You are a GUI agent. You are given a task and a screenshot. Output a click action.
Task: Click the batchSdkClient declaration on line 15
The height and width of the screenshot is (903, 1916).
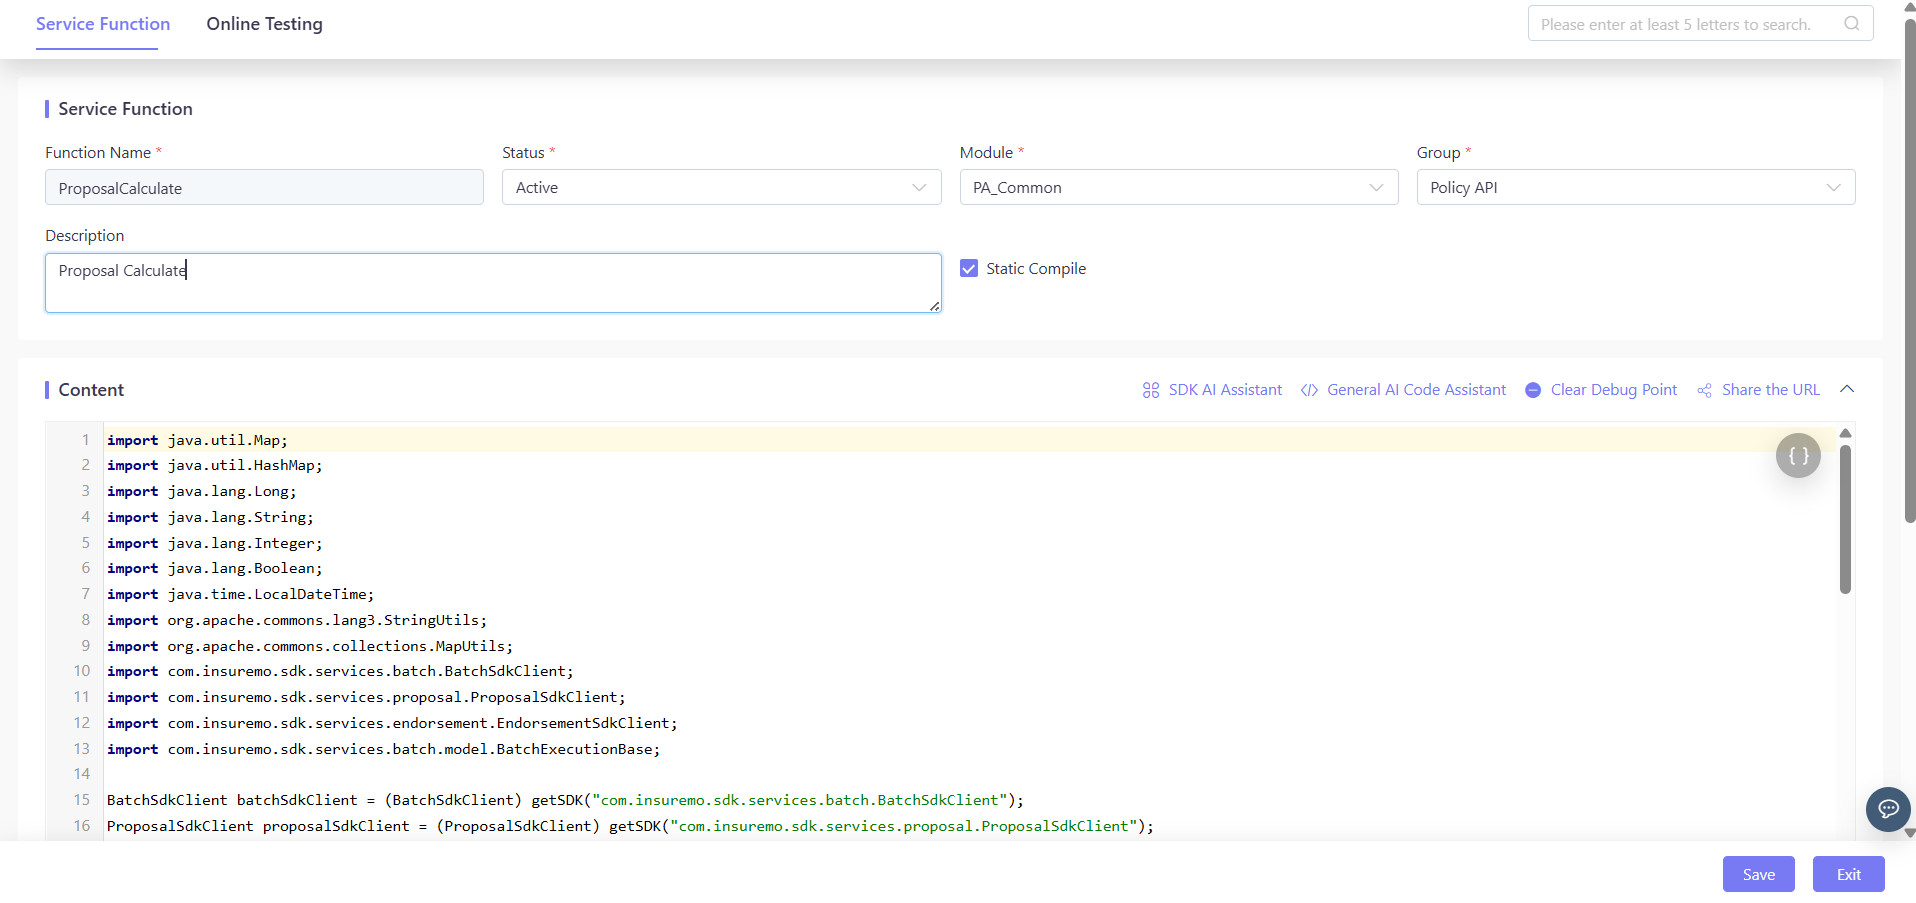click(x=566, y=800)
